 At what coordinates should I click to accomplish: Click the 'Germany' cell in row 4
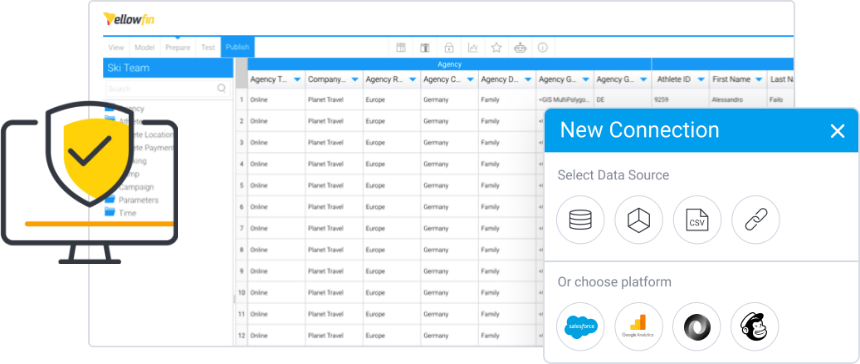click(x=449, y=164)
